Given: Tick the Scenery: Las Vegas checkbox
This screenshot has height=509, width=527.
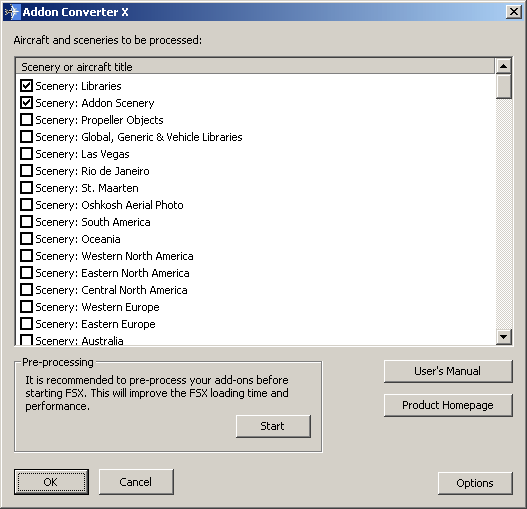Looking at the screenshot, I should click(26, 154).
